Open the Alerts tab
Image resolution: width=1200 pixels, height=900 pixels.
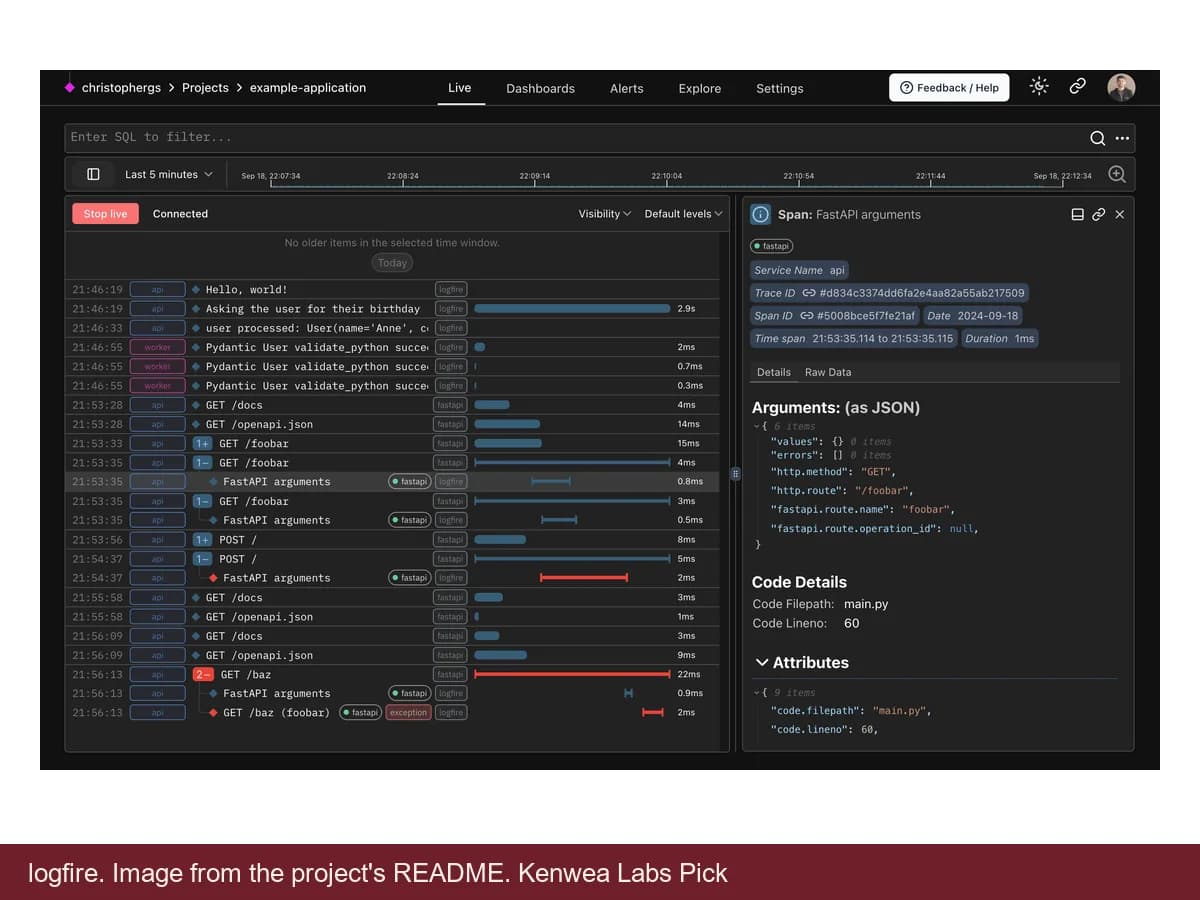(x=627, y=88)
